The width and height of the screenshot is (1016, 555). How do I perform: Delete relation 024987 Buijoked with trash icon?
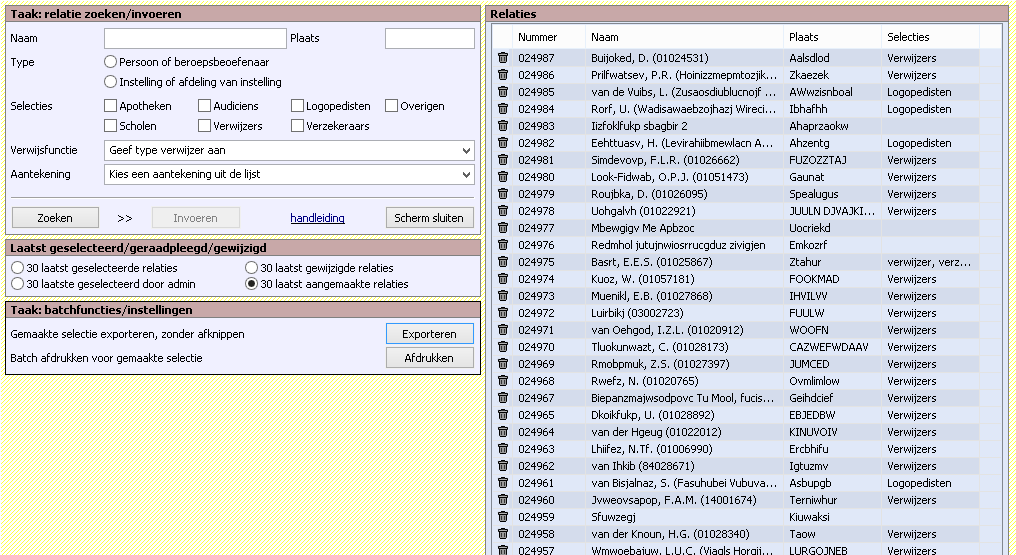503,58
